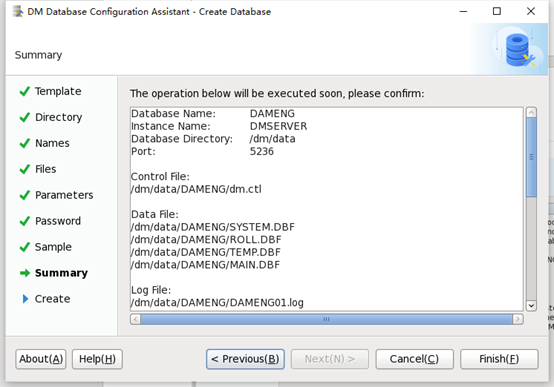554x387 pixels.
Task: Maximize the Configuration Assistant window
Action: tap(497, 12)
